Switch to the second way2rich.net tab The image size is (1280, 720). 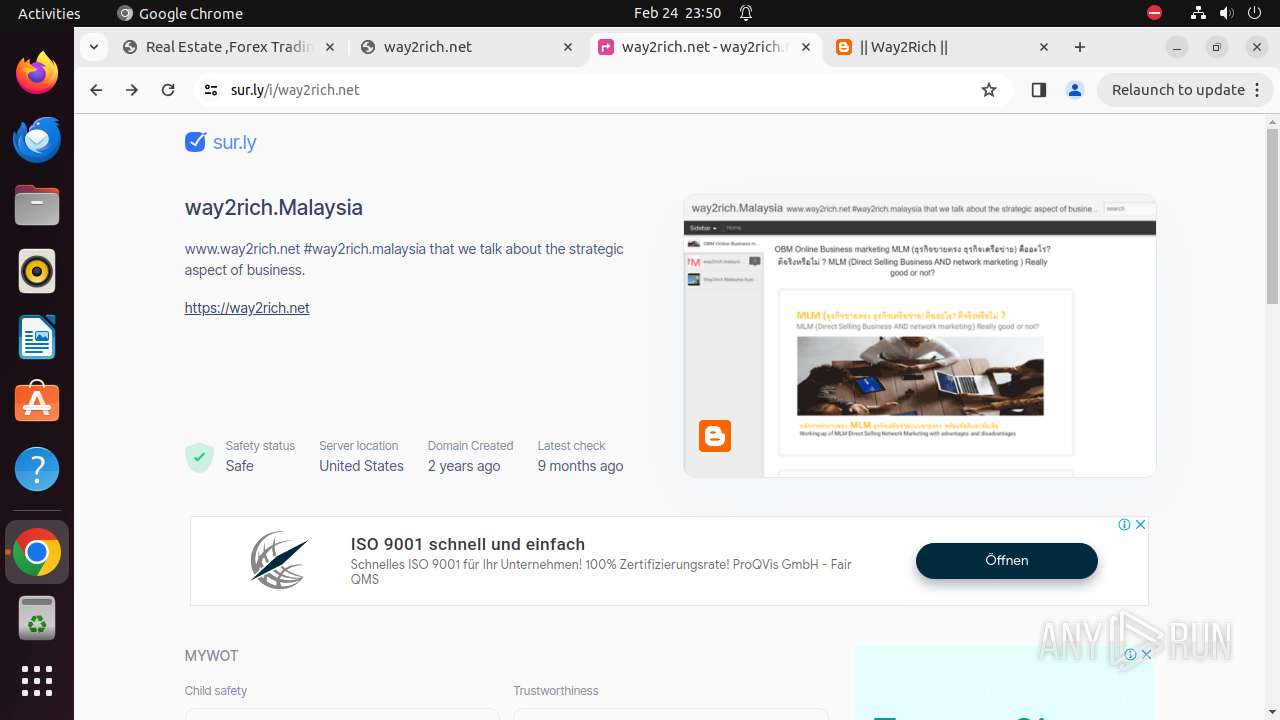(x=466, y=47)
